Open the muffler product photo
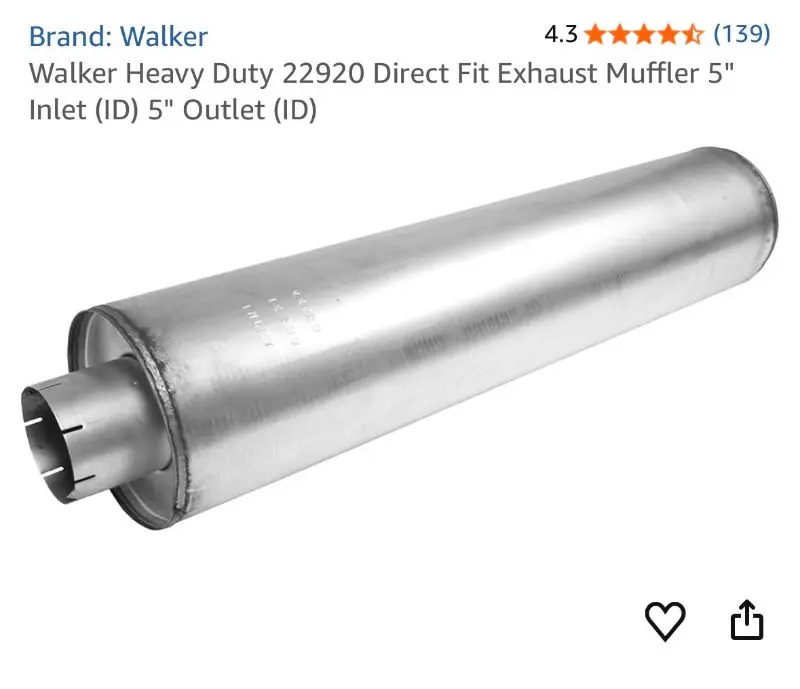 pos(399,339)
